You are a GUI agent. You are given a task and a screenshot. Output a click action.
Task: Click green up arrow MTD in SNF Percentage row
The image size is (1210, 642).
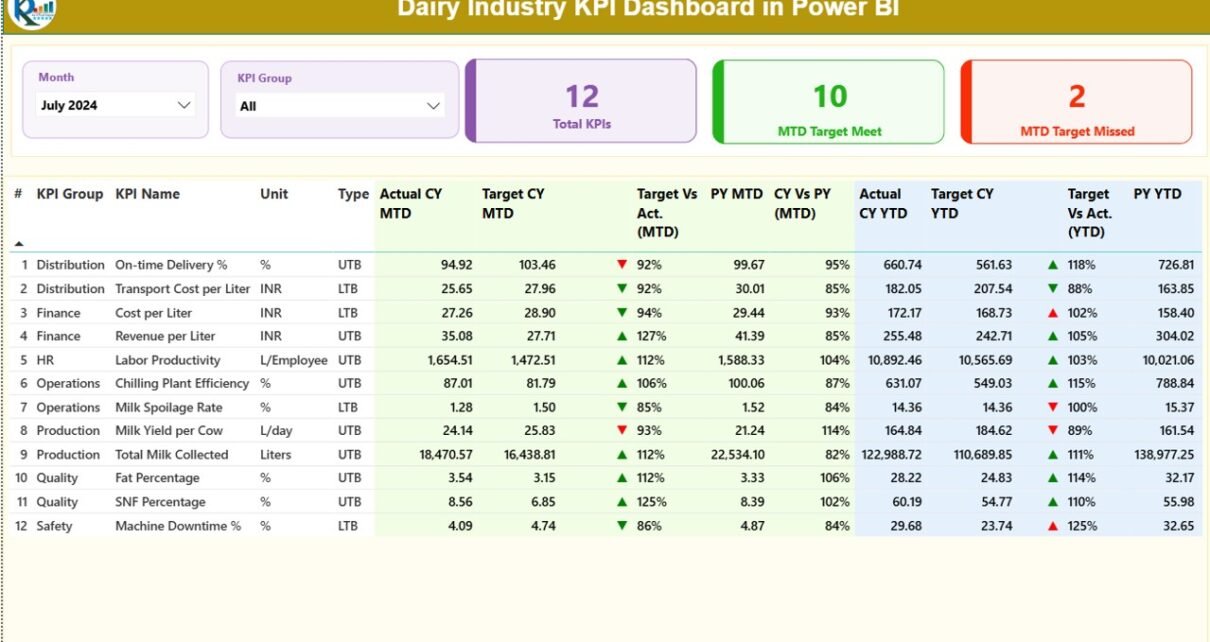tap(622, 502)
